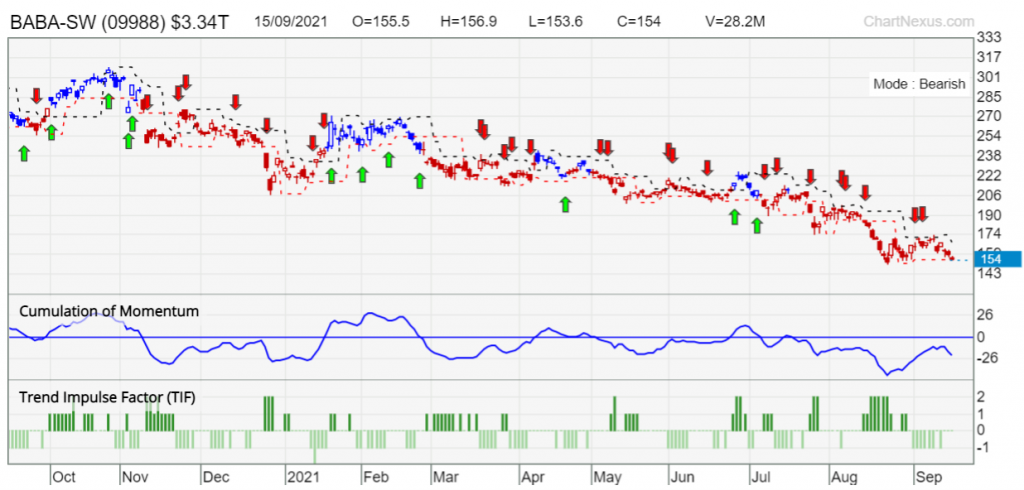The height and width of the screenshot is (490, 1024).
Task: Click the Sep month label on time axis
Action: click(927, 476)
